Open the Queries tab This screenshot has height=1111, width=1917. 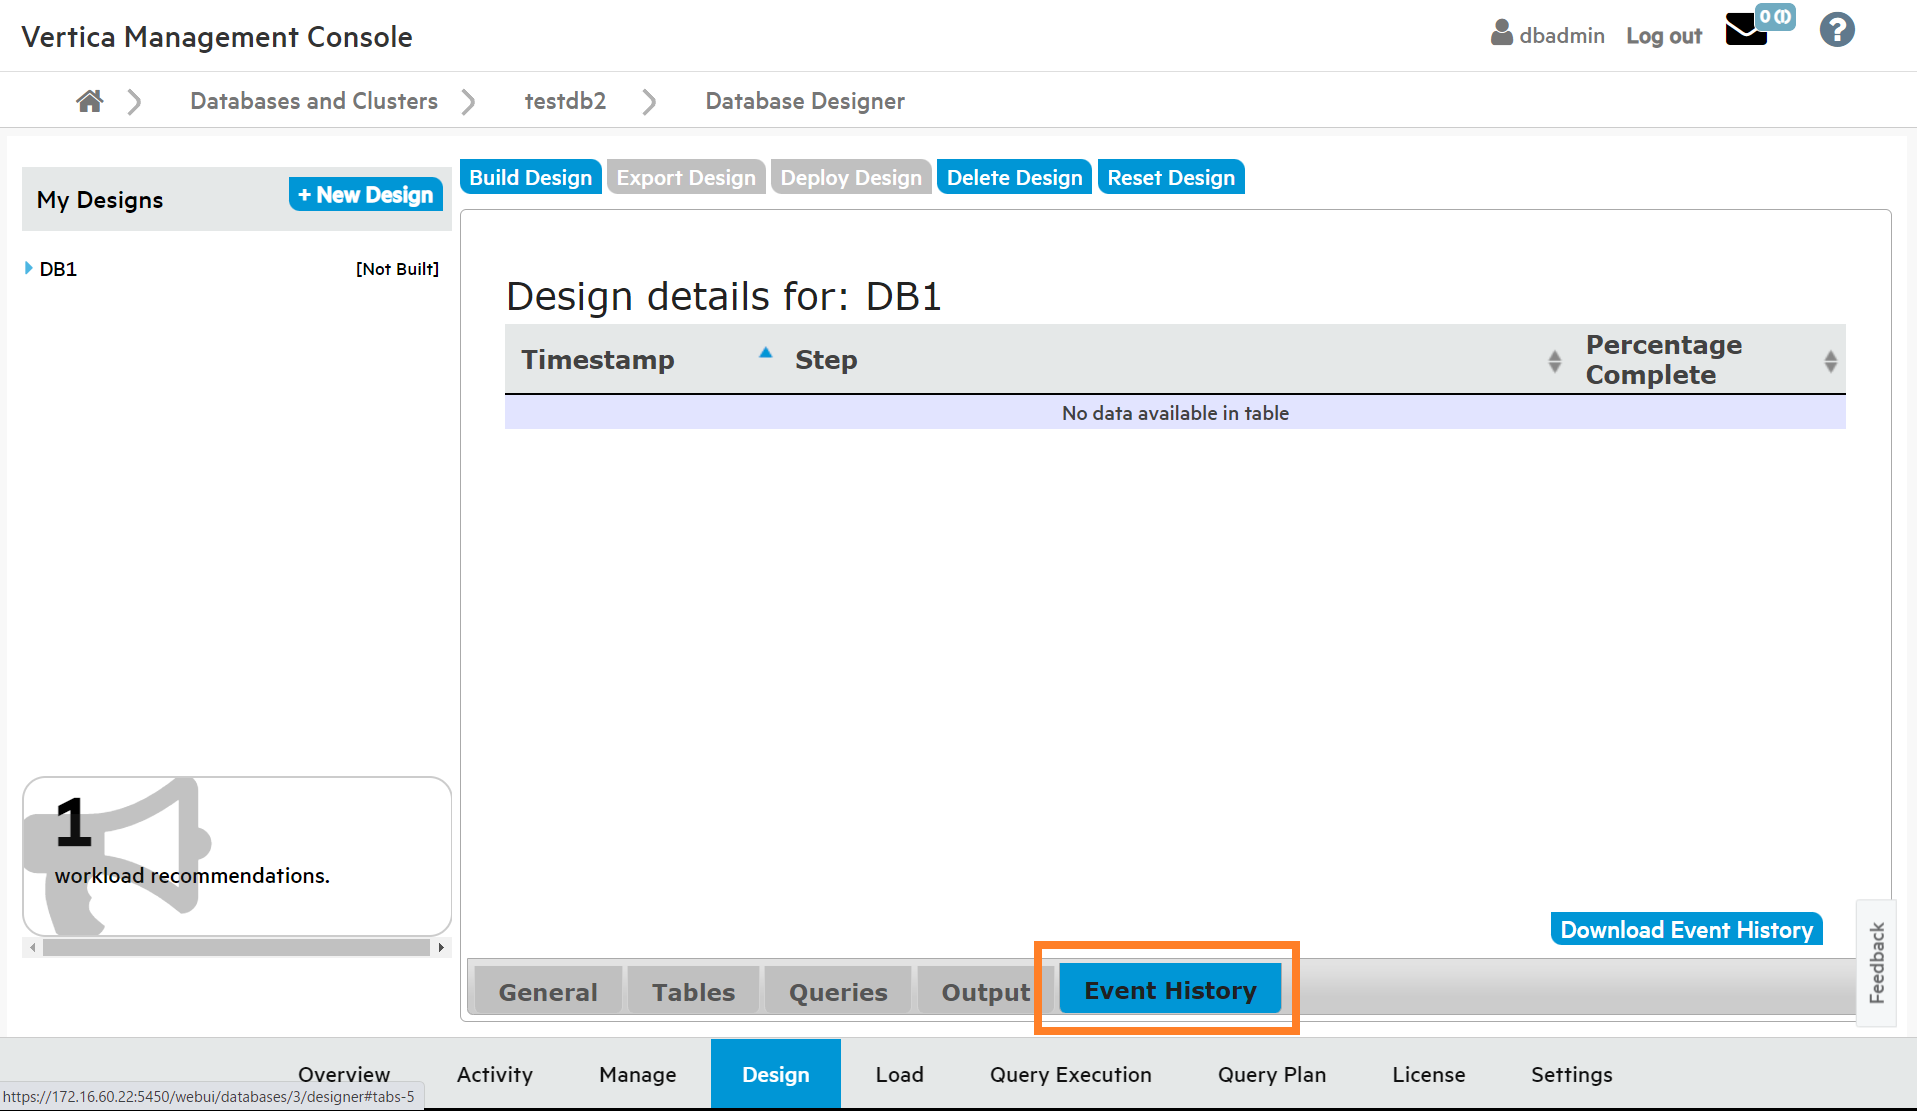(x=838, y=992)
